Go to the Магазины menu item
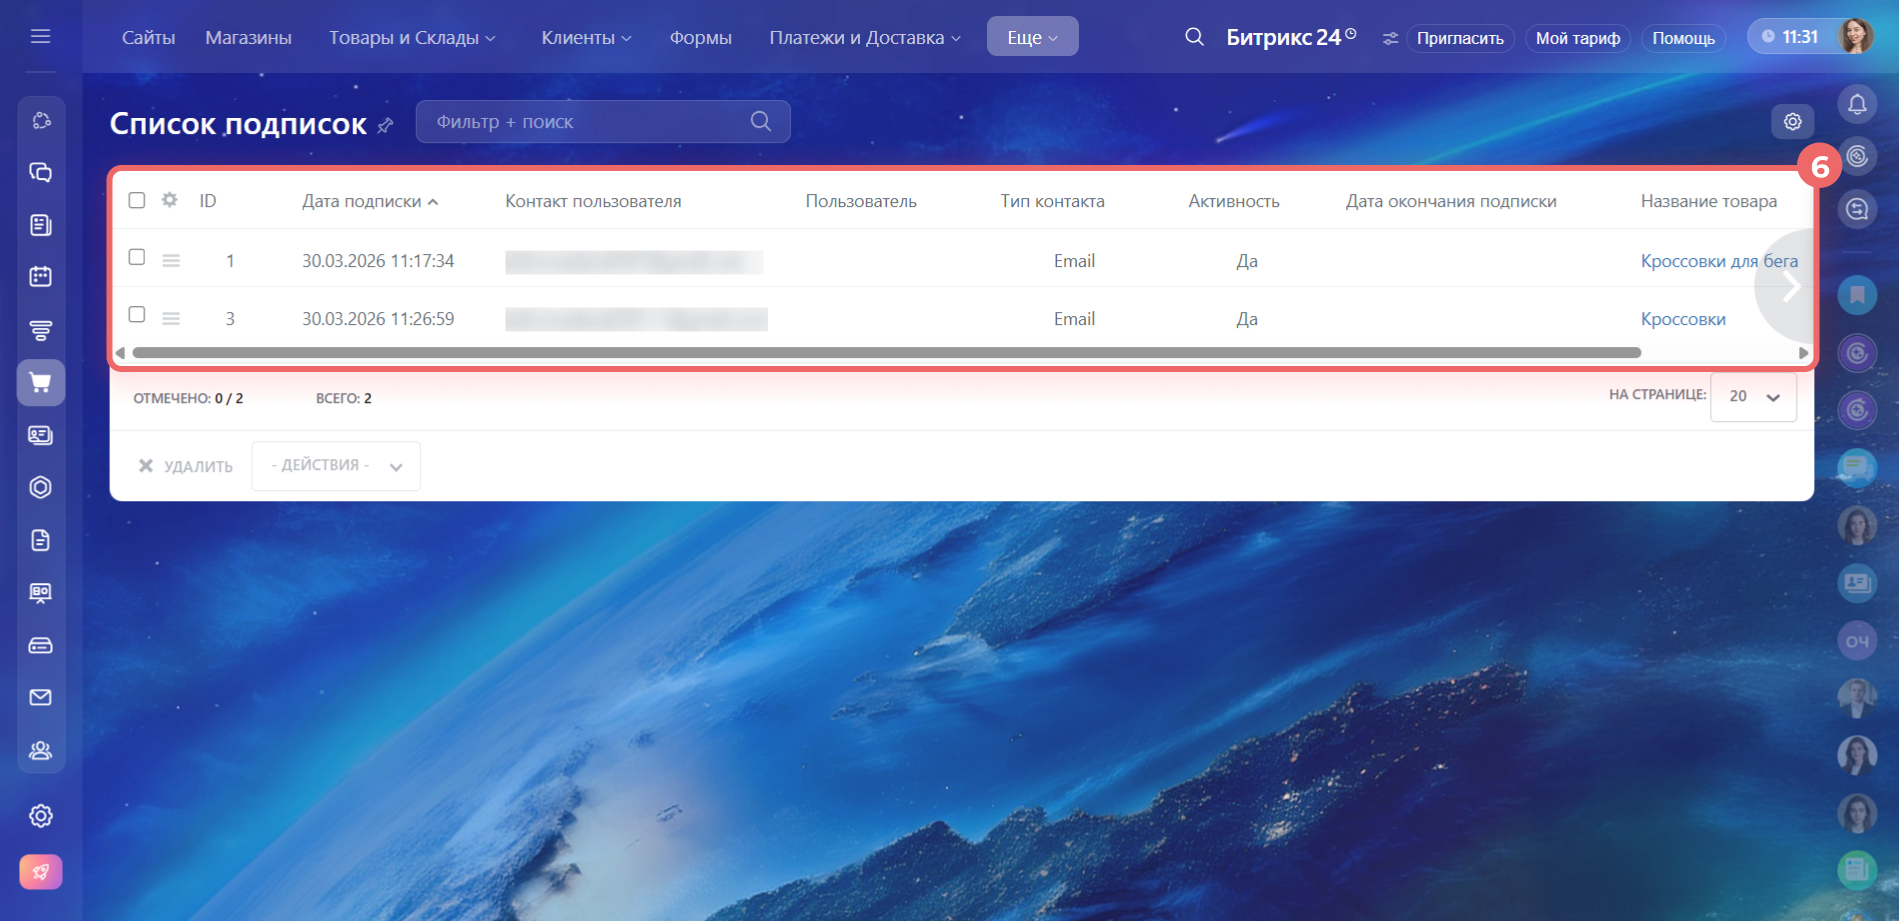1899x921 pixels. point(248,37)
